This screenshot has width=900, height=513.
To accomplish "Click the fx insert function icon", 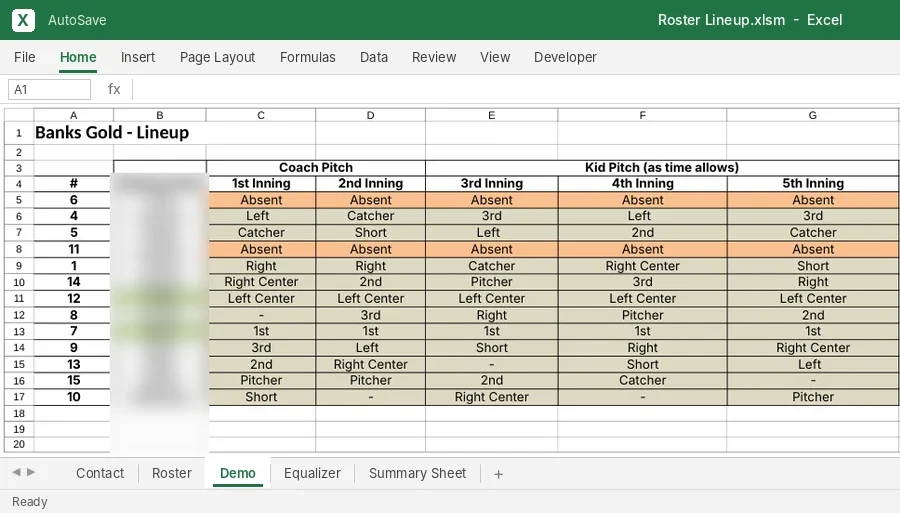I will point(114,90).
